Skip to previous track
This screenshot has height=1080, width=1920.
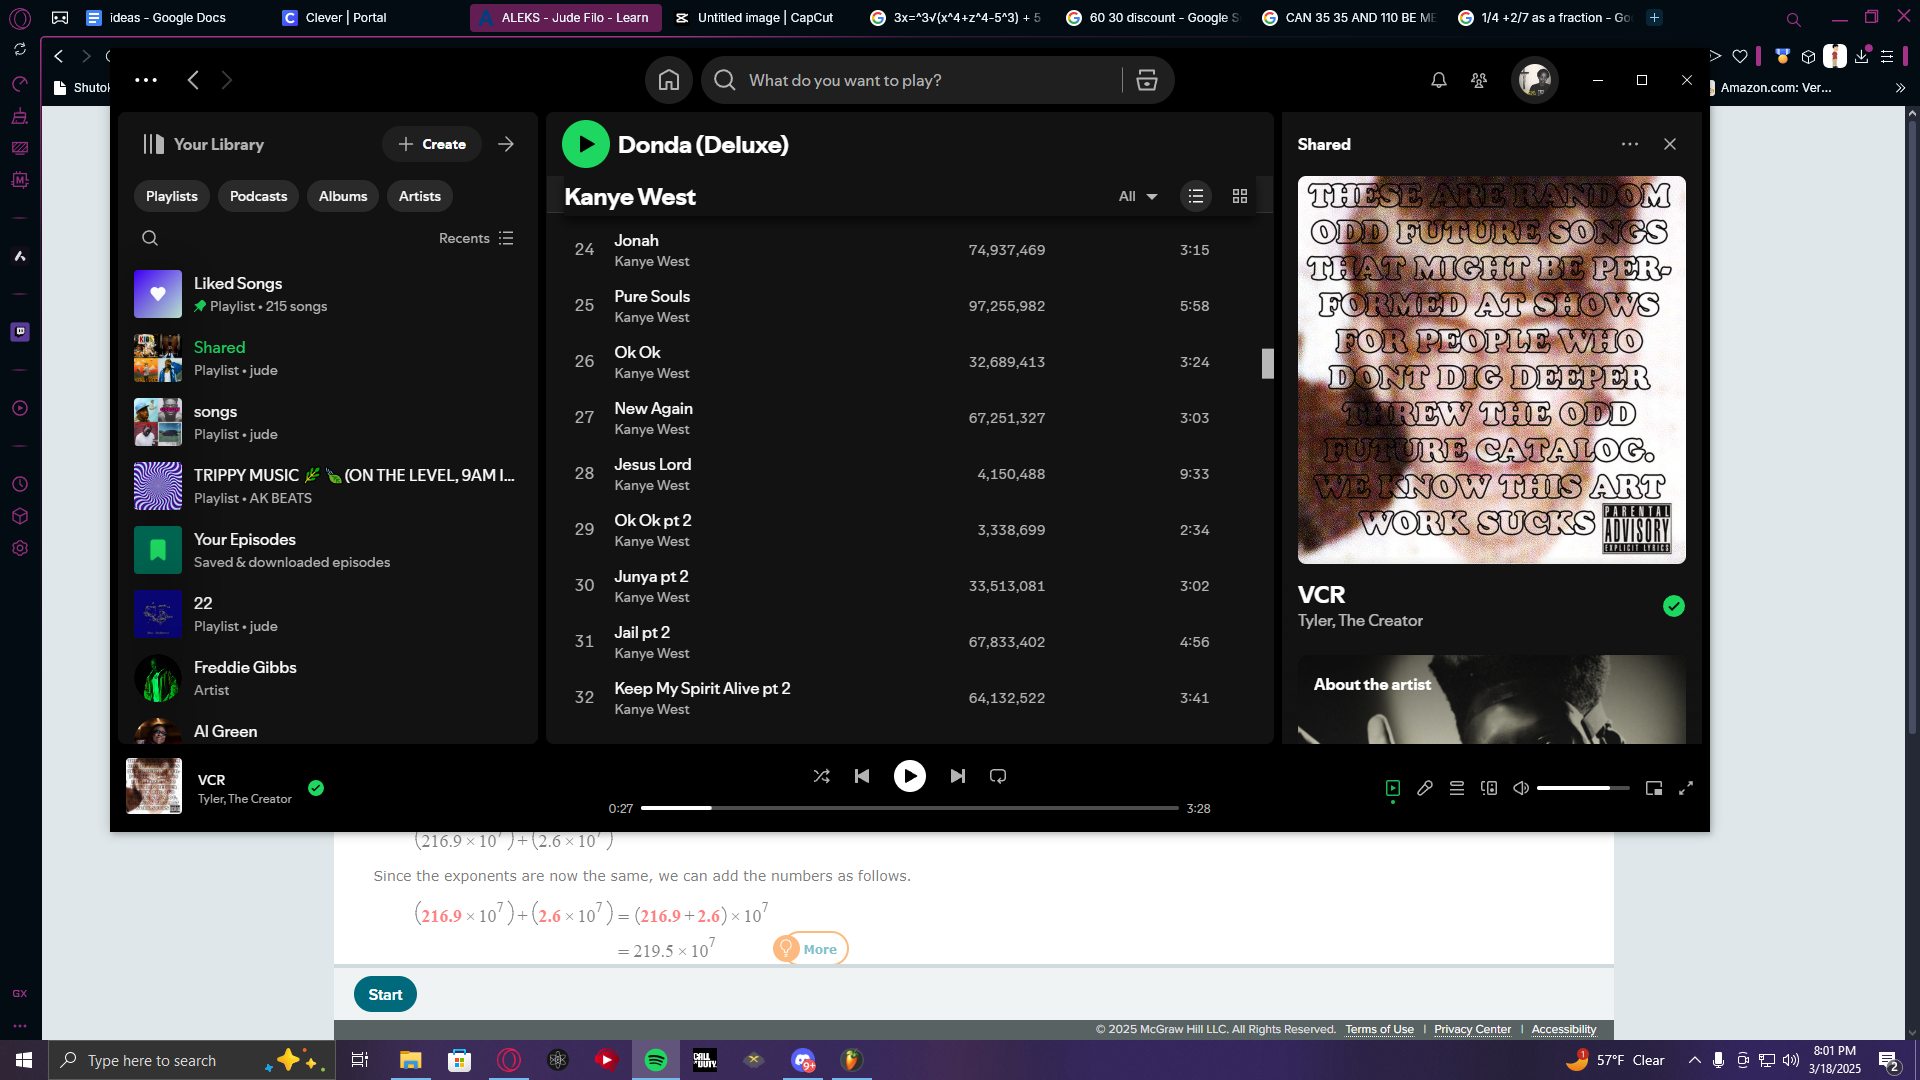(862, 776)
